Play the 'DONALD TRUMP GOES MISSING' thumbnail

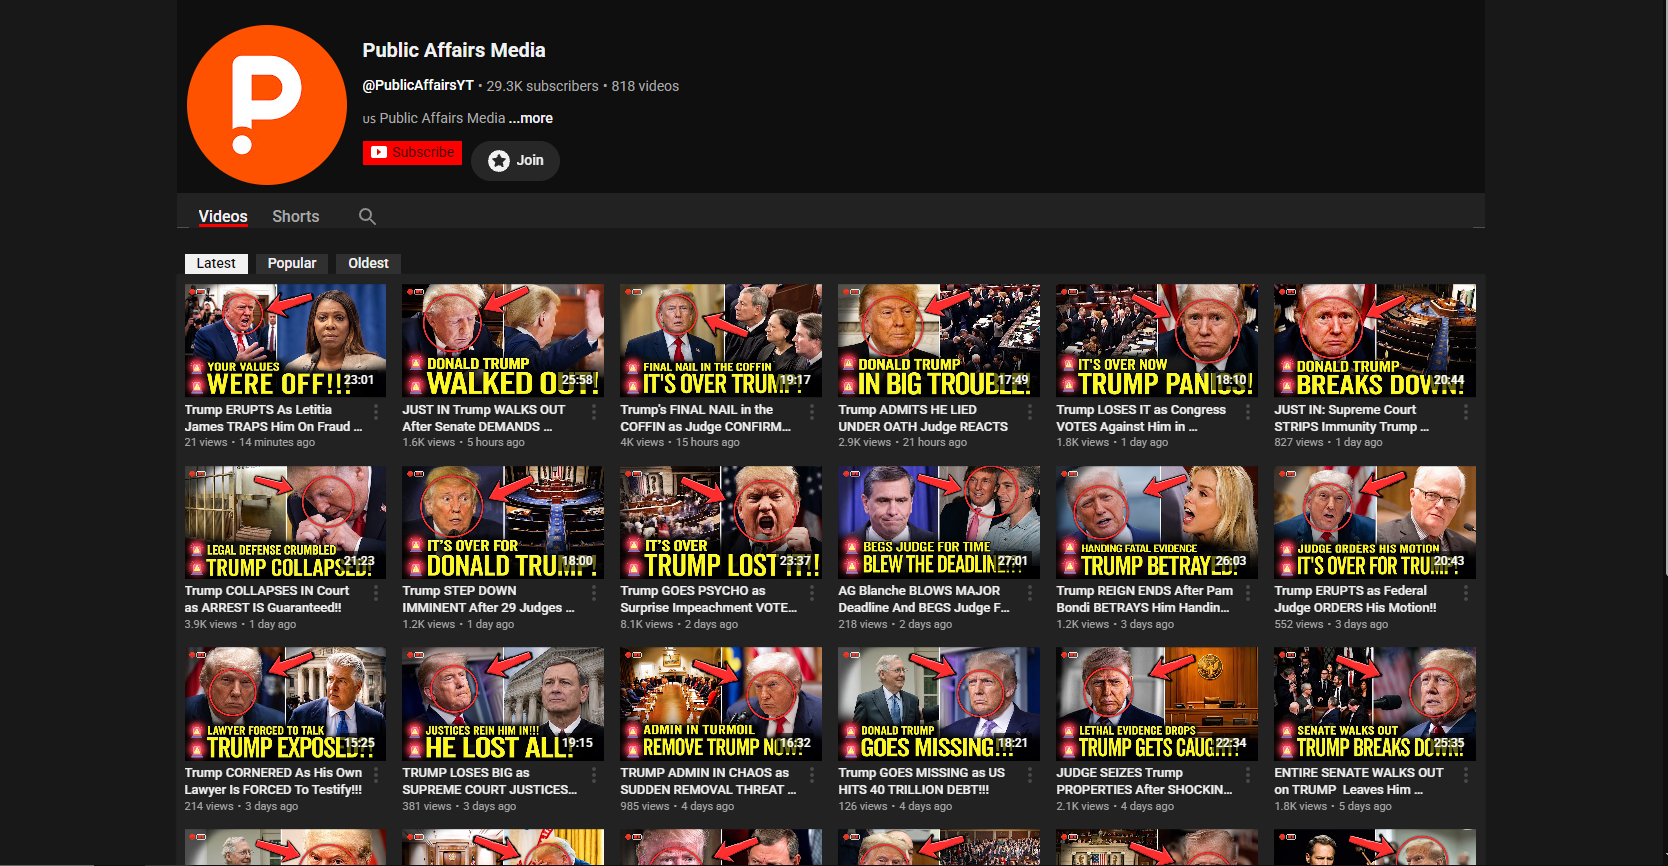(x=939, y=704)
